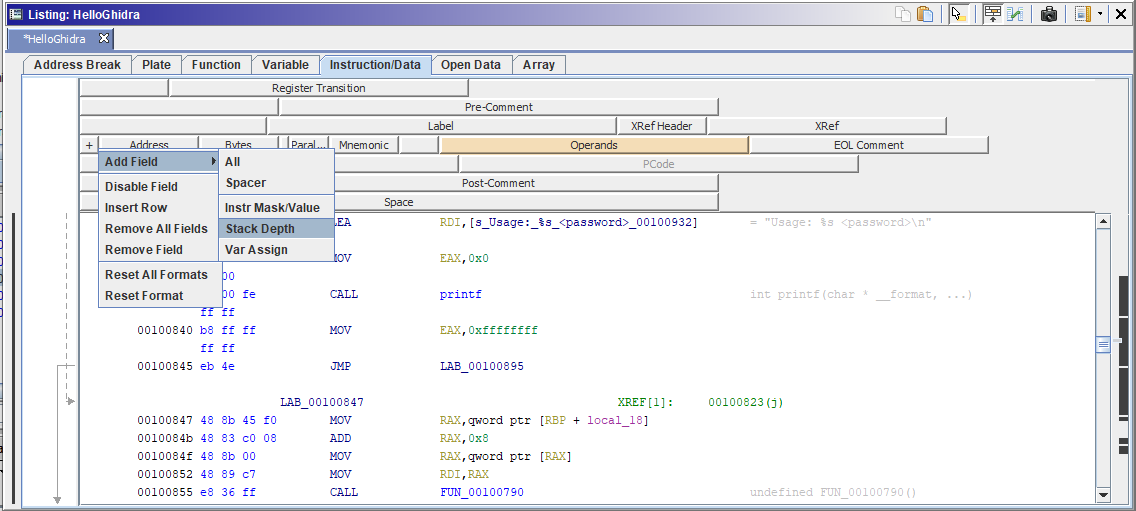The width and height of the screenshot is (1136, 511).
Task: Click the plus field at row start
Action: click(89, 145)
